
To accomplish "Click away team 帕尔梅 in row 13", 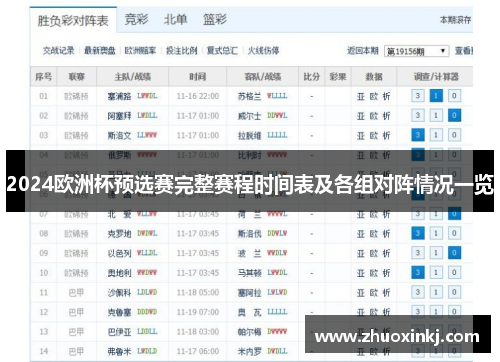I will click(249, 332).
